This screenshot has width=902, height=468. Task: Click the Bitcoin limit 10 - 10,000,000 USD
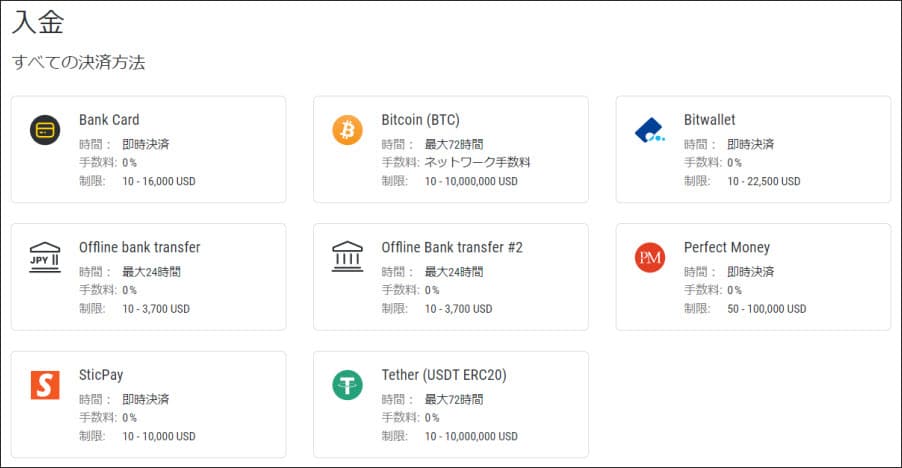pyautogui.click(x=471, y=182)
